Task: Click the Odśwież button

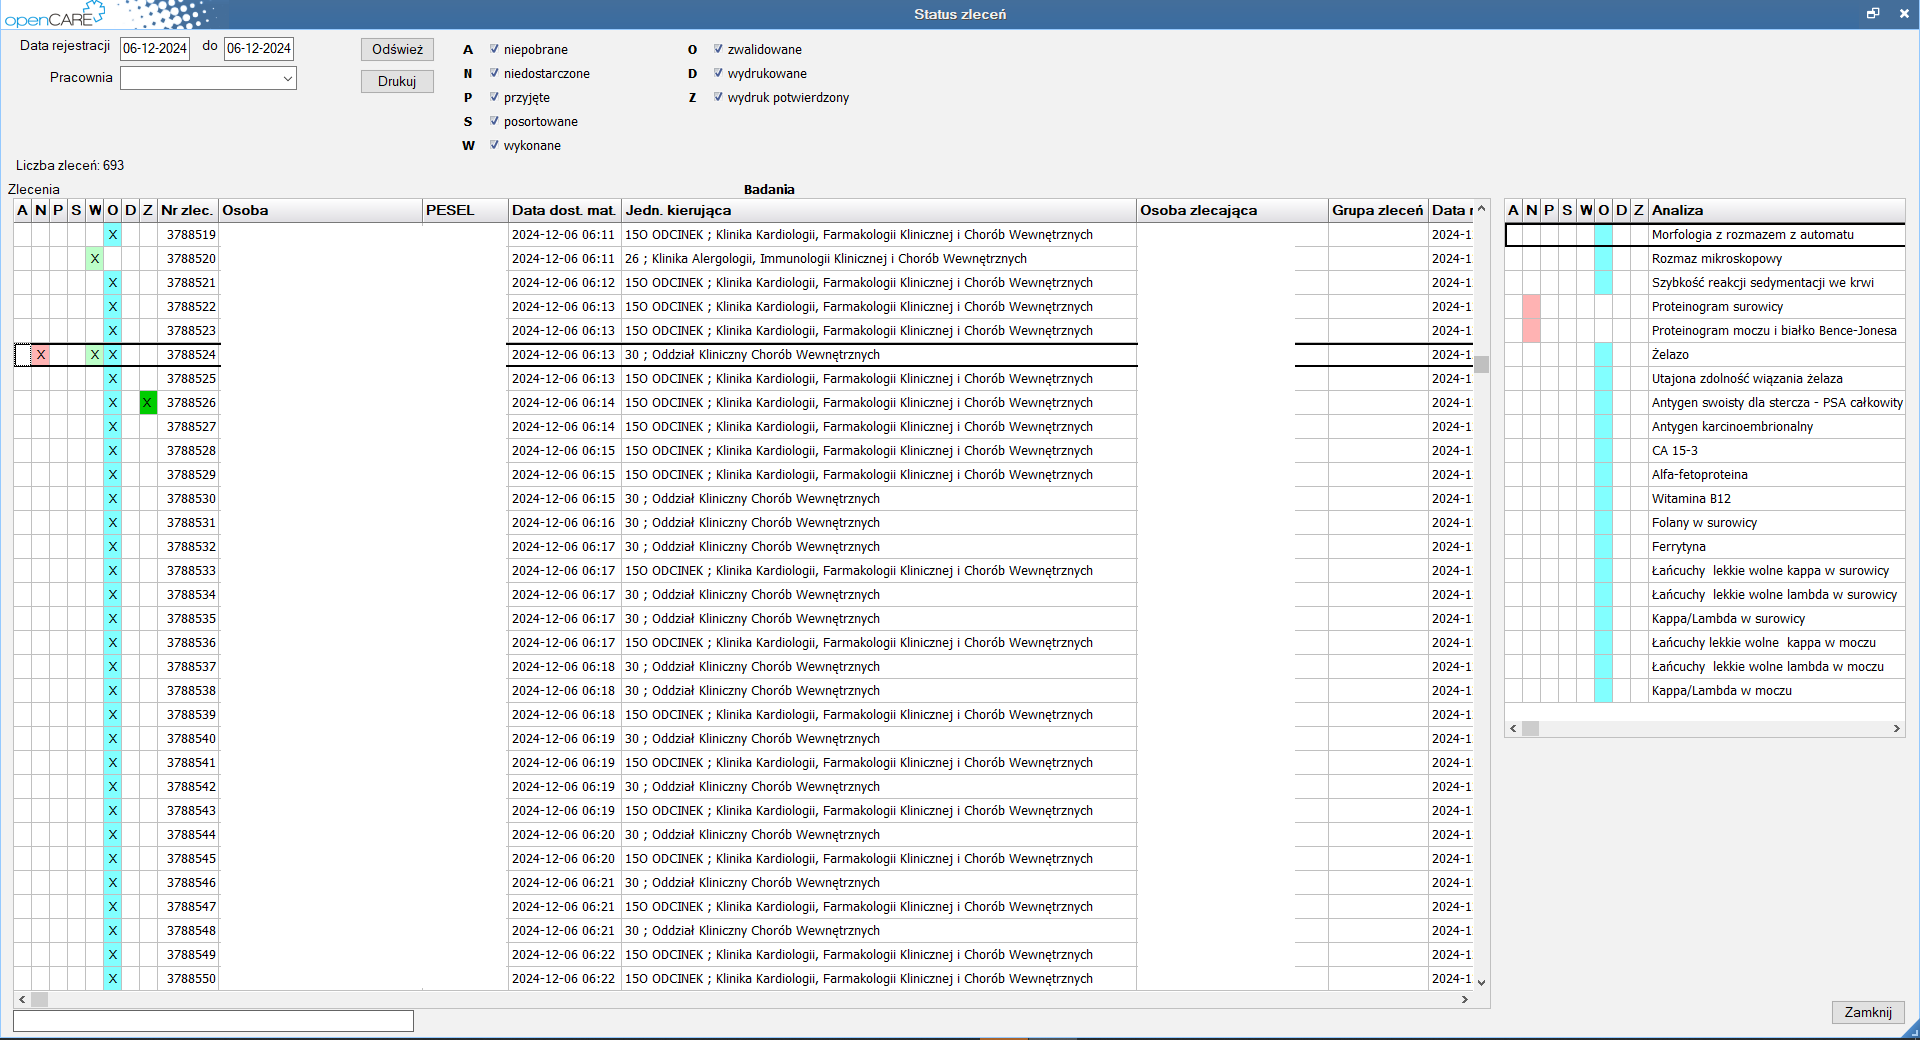Action: [x=397, y=50]
